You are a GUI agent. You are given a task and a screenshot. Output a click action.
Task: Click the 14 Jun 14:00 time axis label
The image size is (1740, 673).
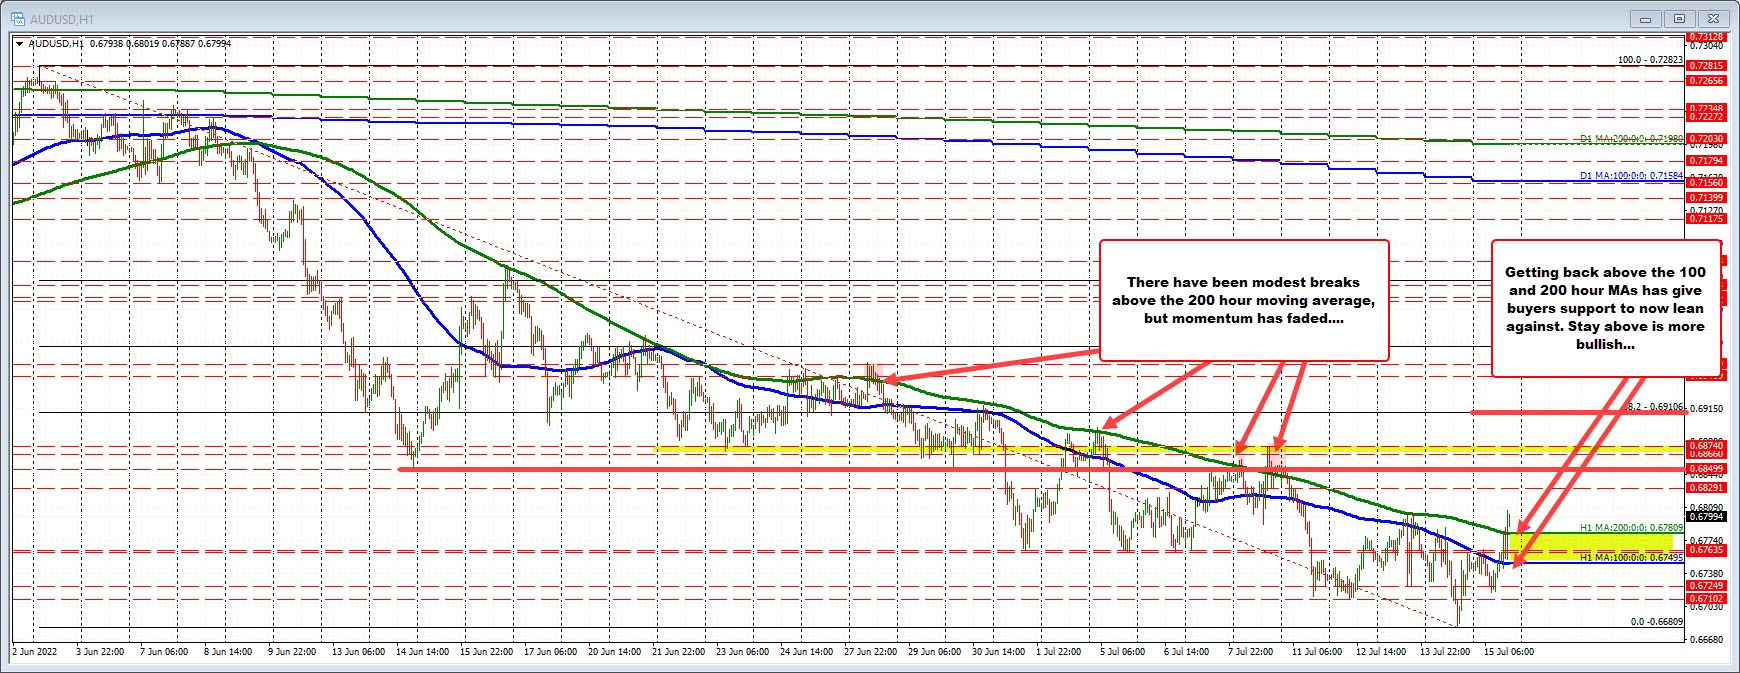point(424,651)
